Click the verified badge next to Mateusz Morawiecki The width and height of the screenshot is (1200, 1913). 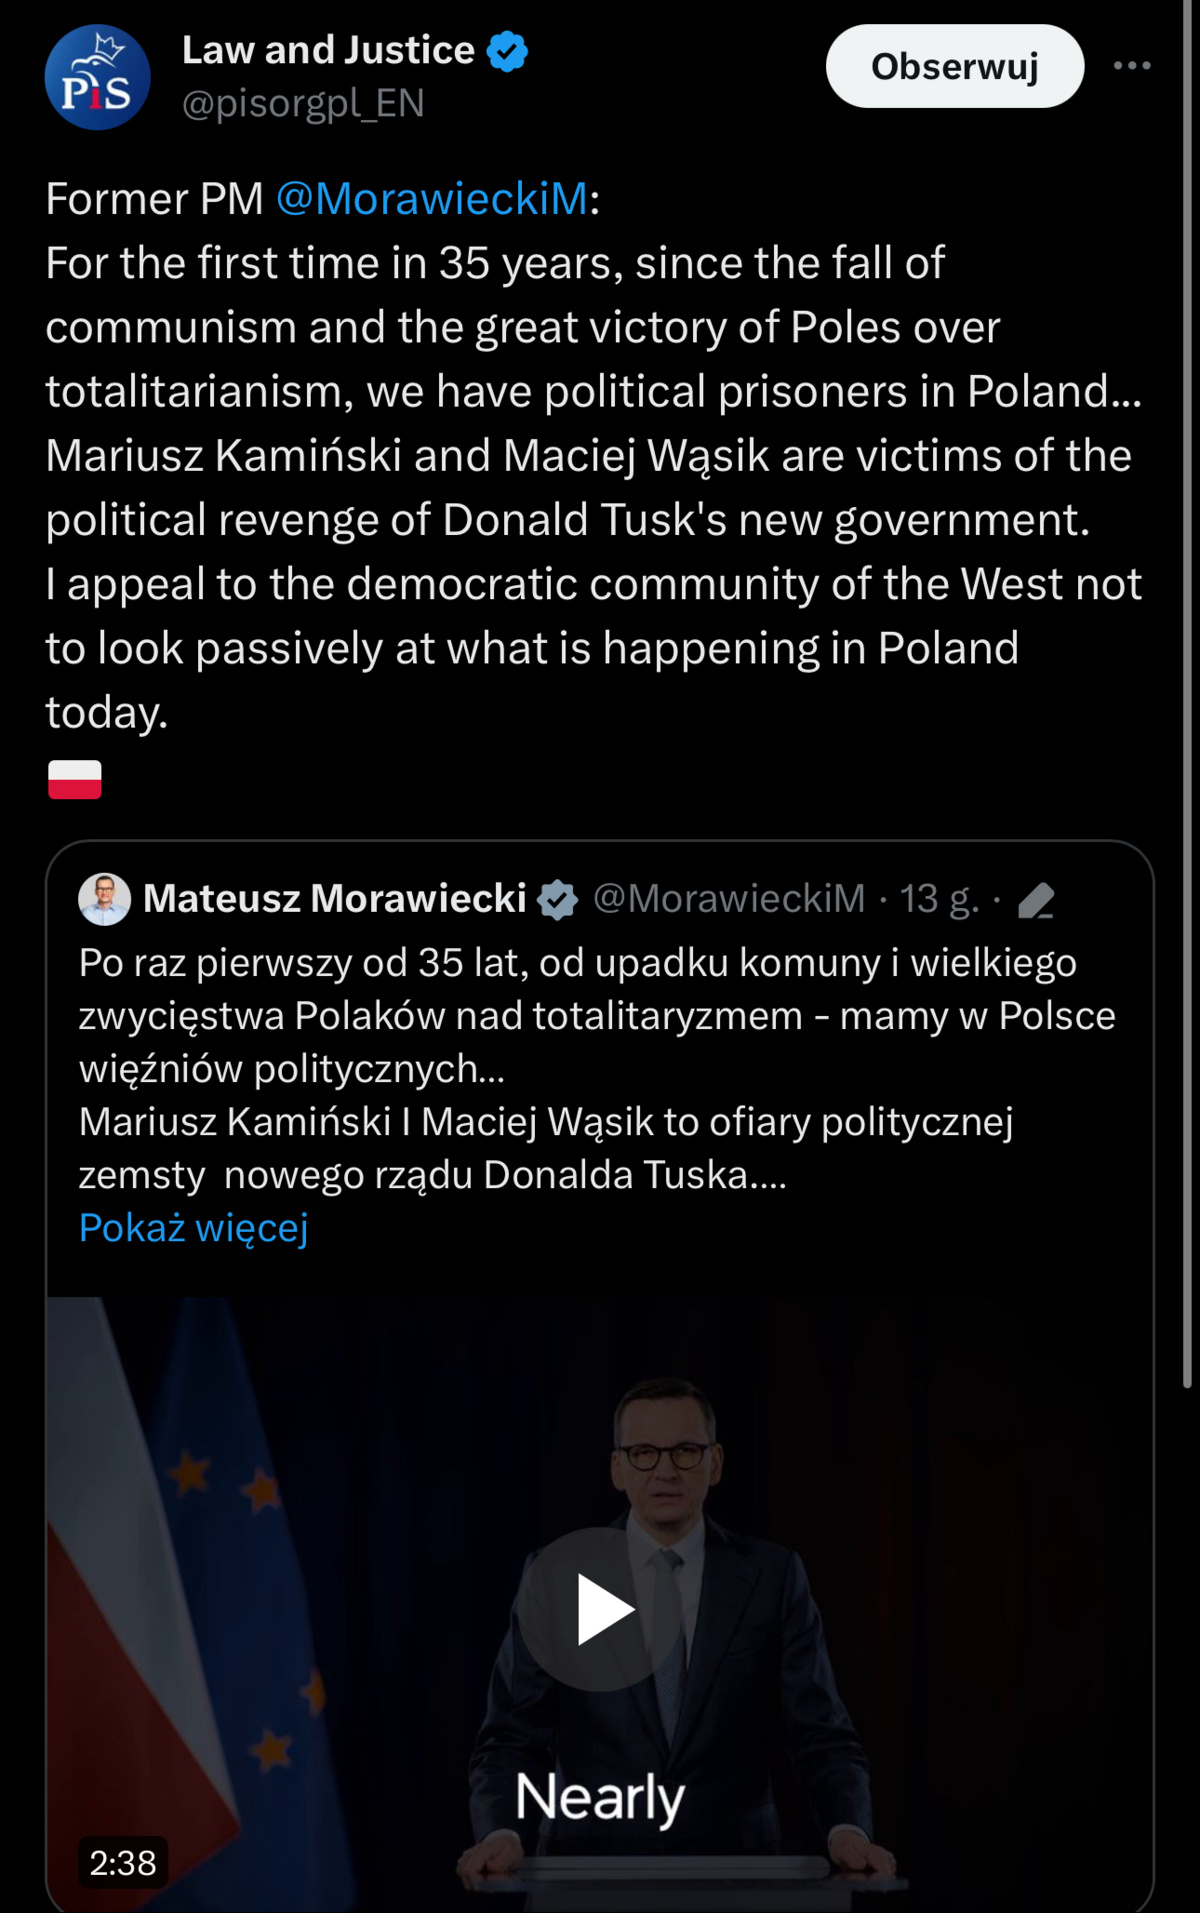557,899
